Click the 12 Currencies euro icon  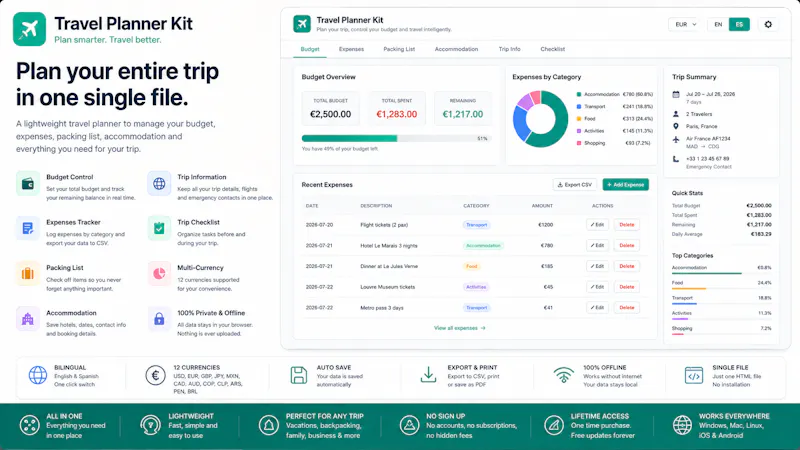(x=155, y=375)
